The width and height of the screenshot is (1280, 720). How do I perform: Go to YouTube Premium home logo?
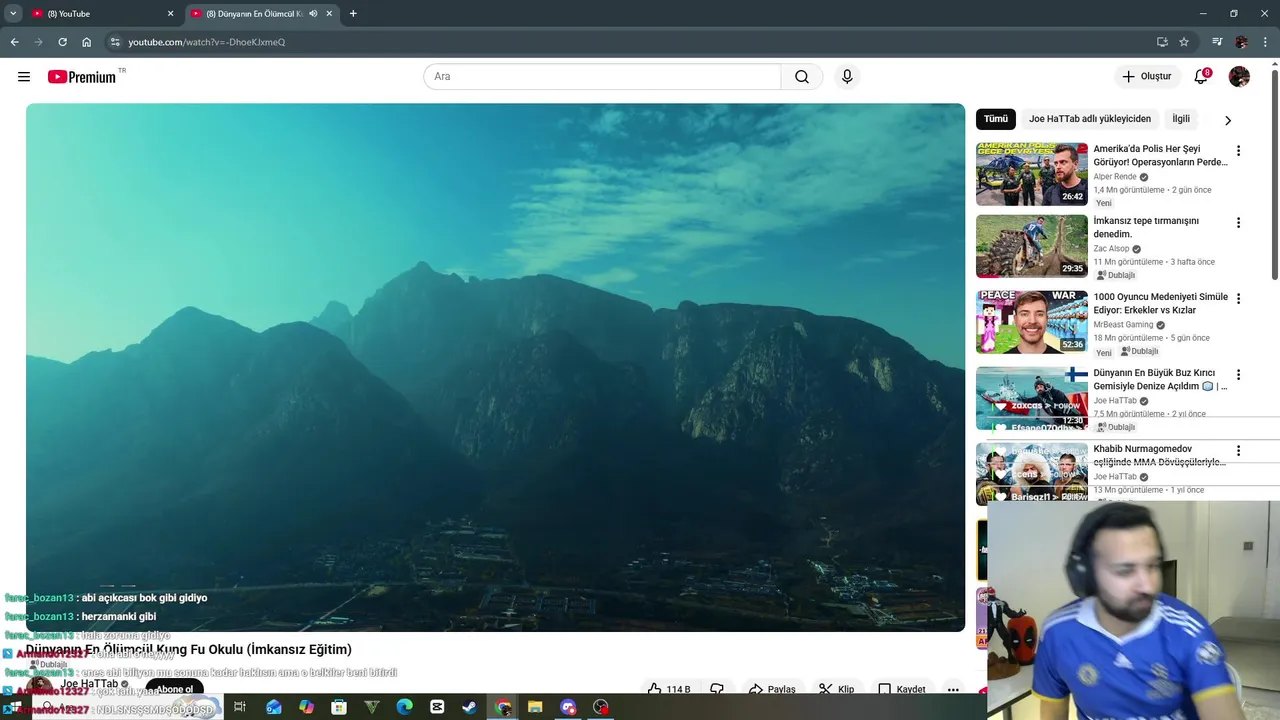point(82,77)
